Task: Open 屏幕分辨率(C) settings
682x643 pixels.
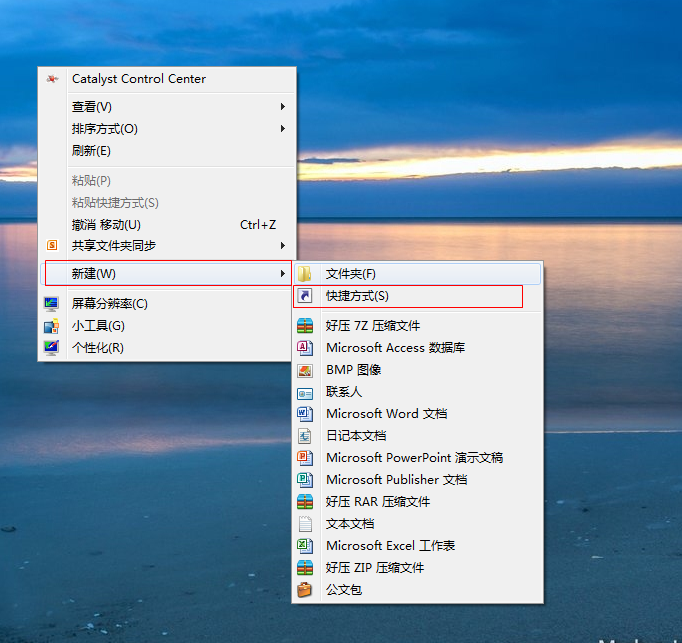Action: click(x=165, y=304)
